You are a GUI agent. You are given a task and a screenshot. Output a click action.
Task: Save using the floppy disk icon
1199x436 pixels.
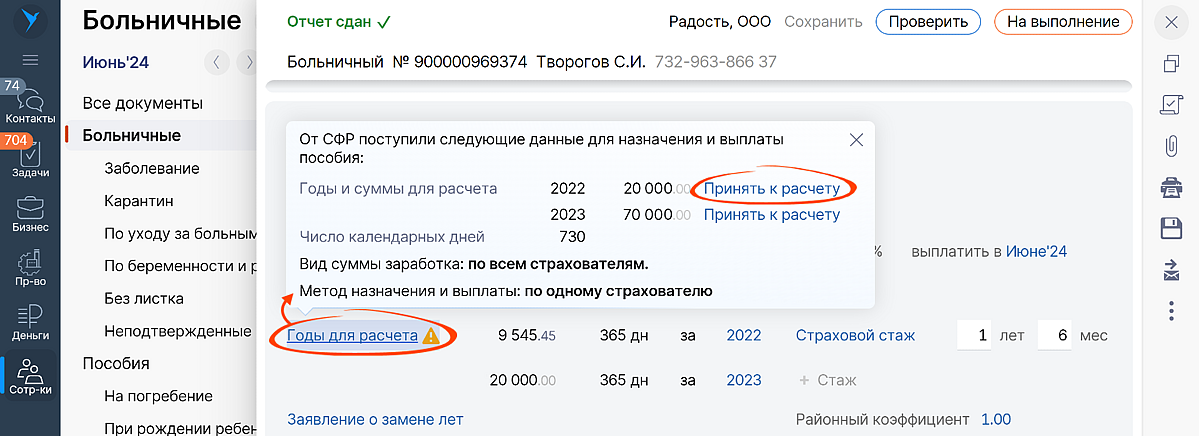1172,228
